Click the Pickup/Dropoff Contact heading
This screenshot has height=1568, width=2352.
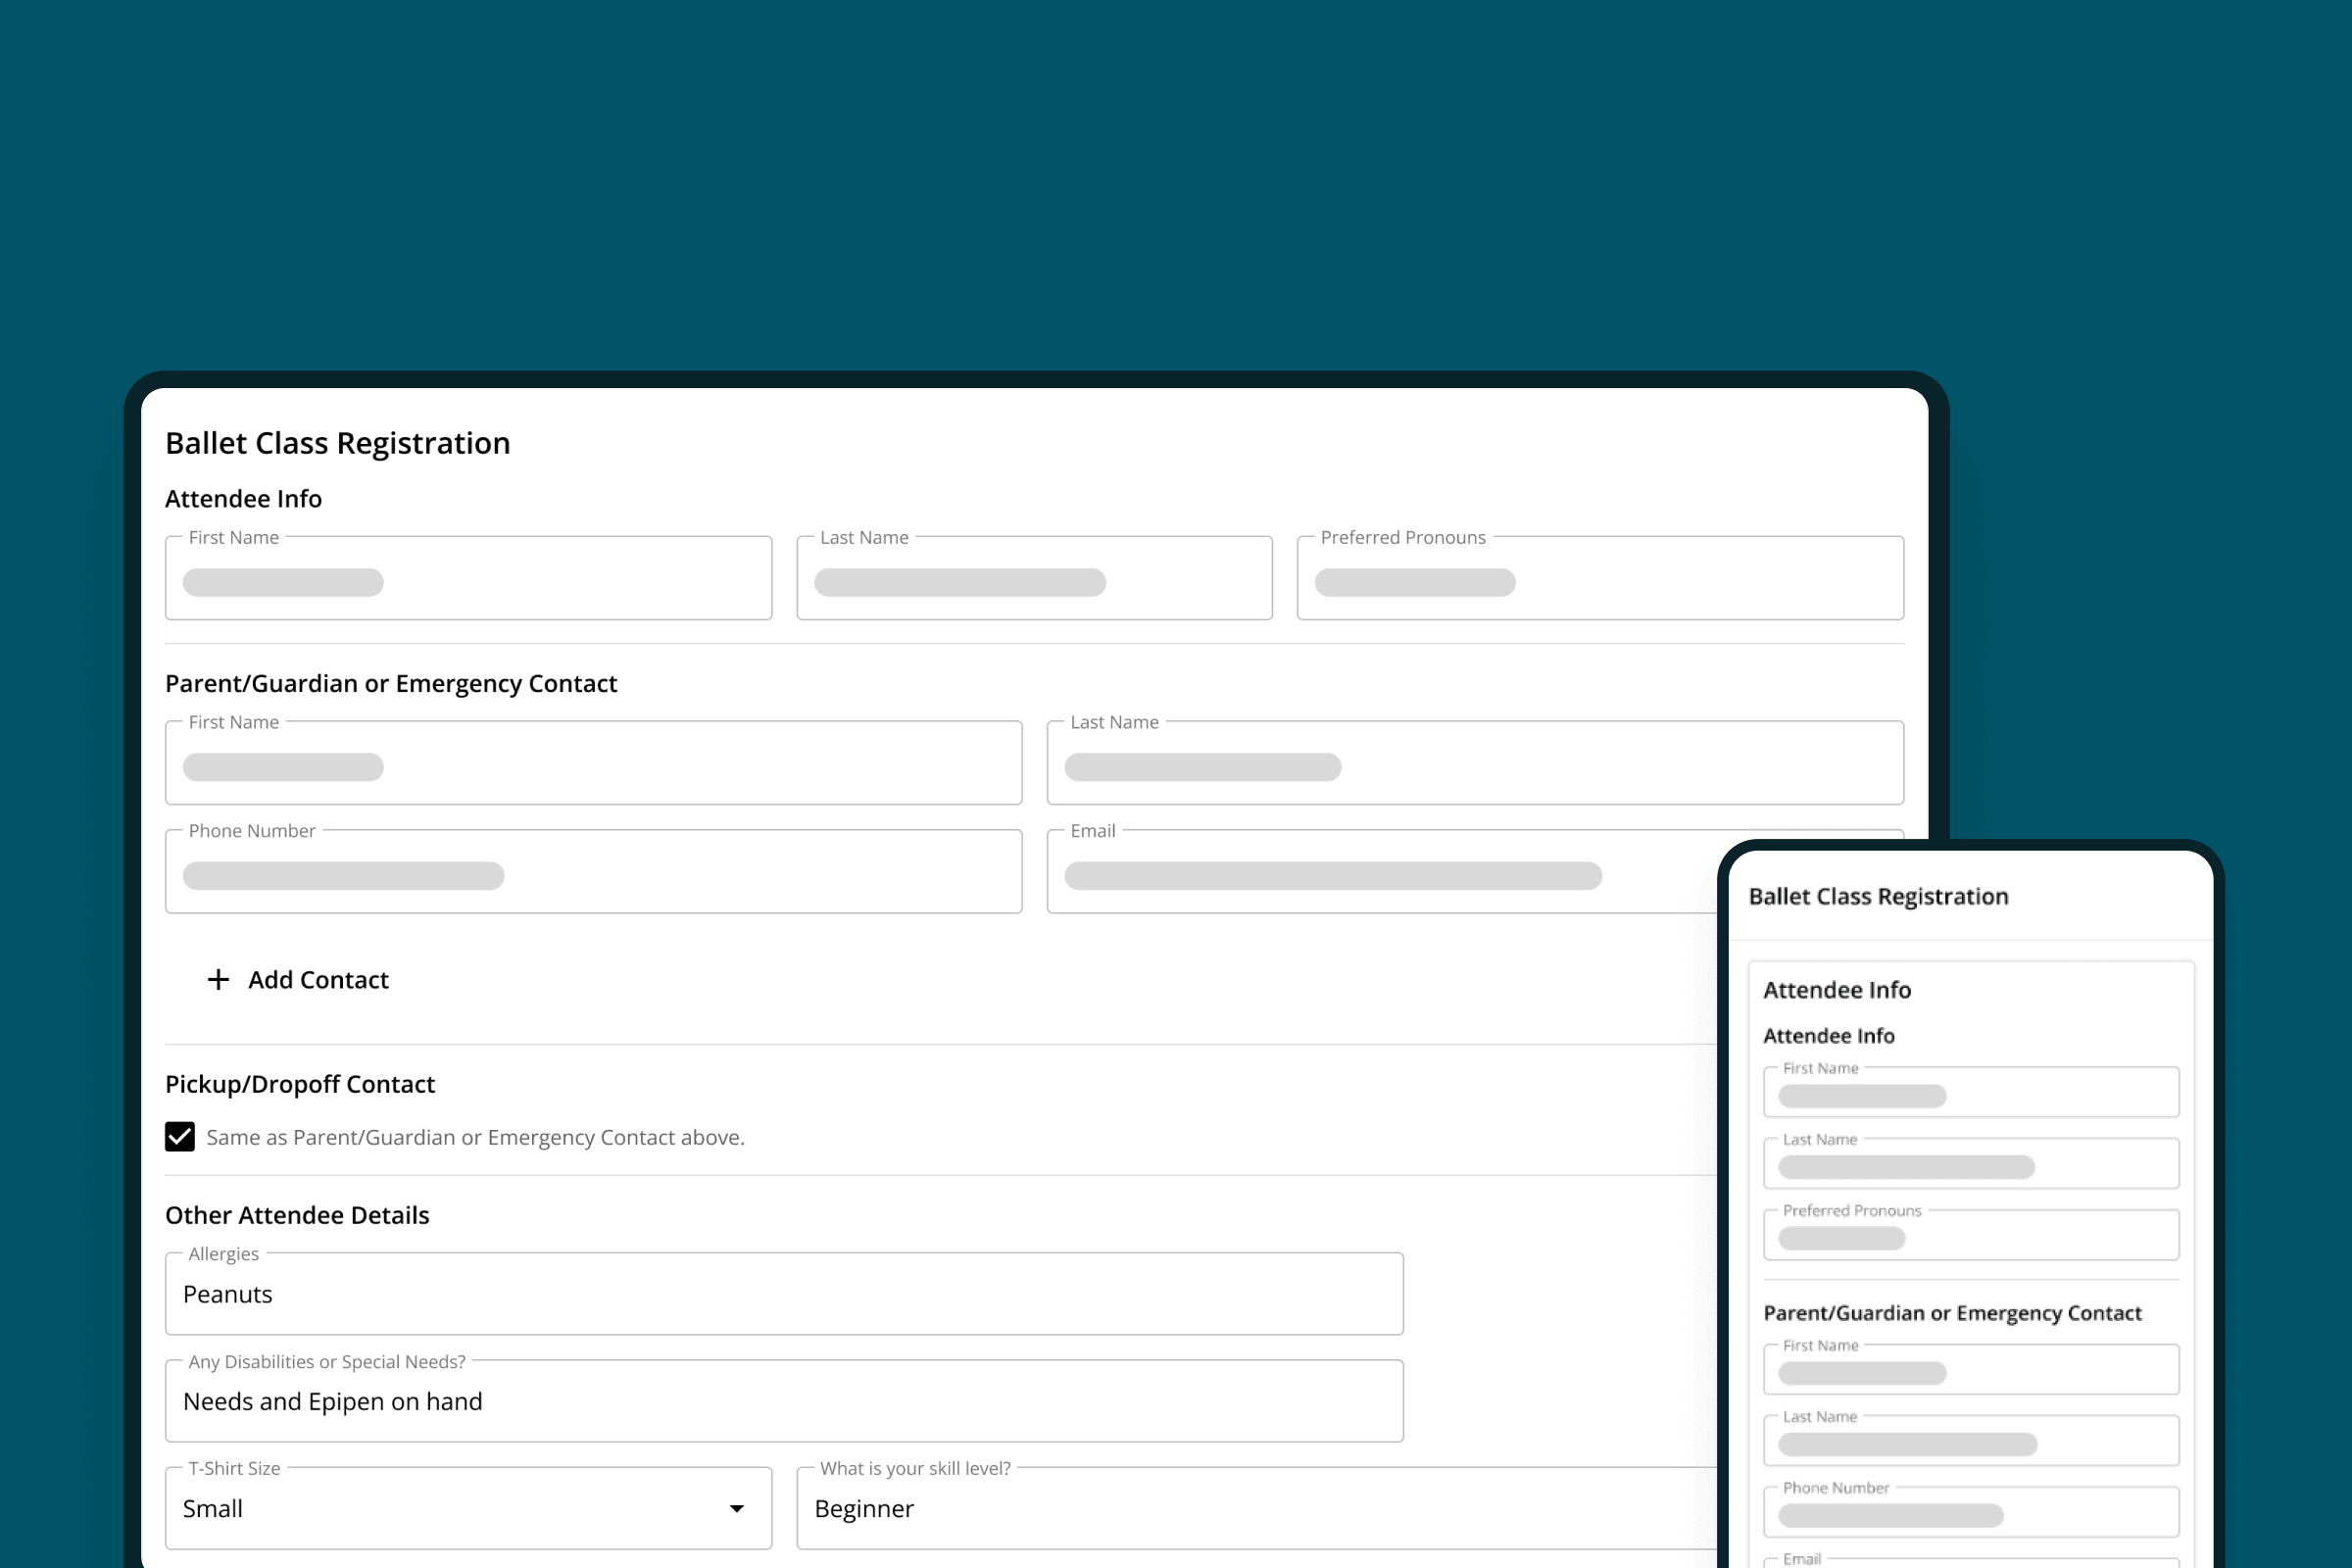(x=300, y=1084)
